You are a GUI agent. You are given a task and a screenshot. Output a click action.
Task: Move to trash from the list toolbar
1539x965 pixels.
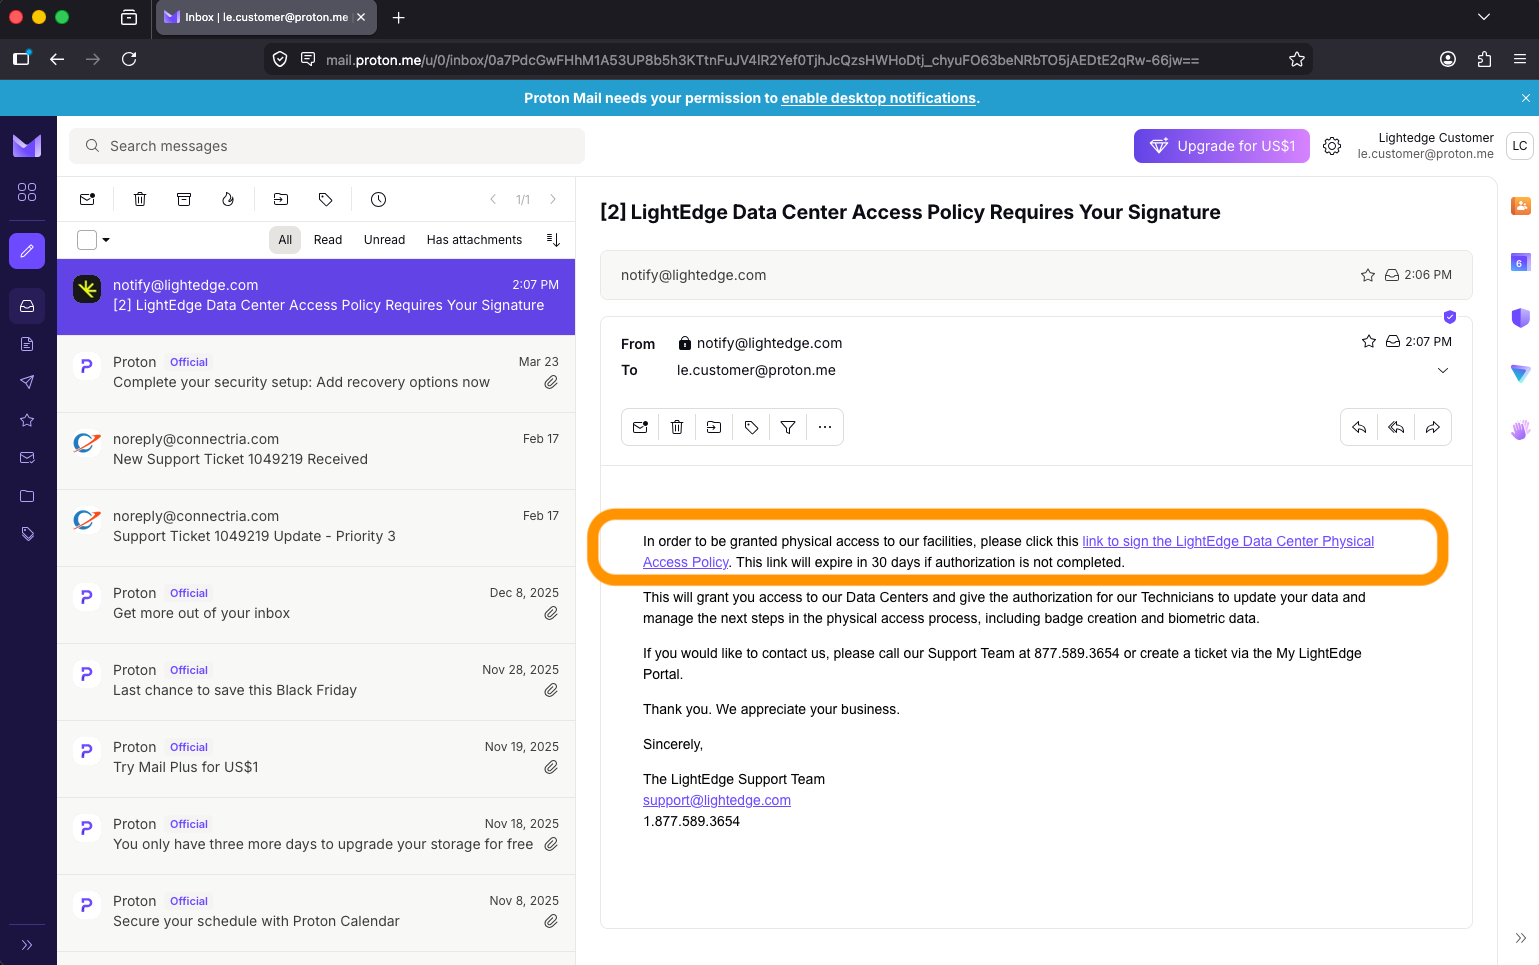point(140,200)
